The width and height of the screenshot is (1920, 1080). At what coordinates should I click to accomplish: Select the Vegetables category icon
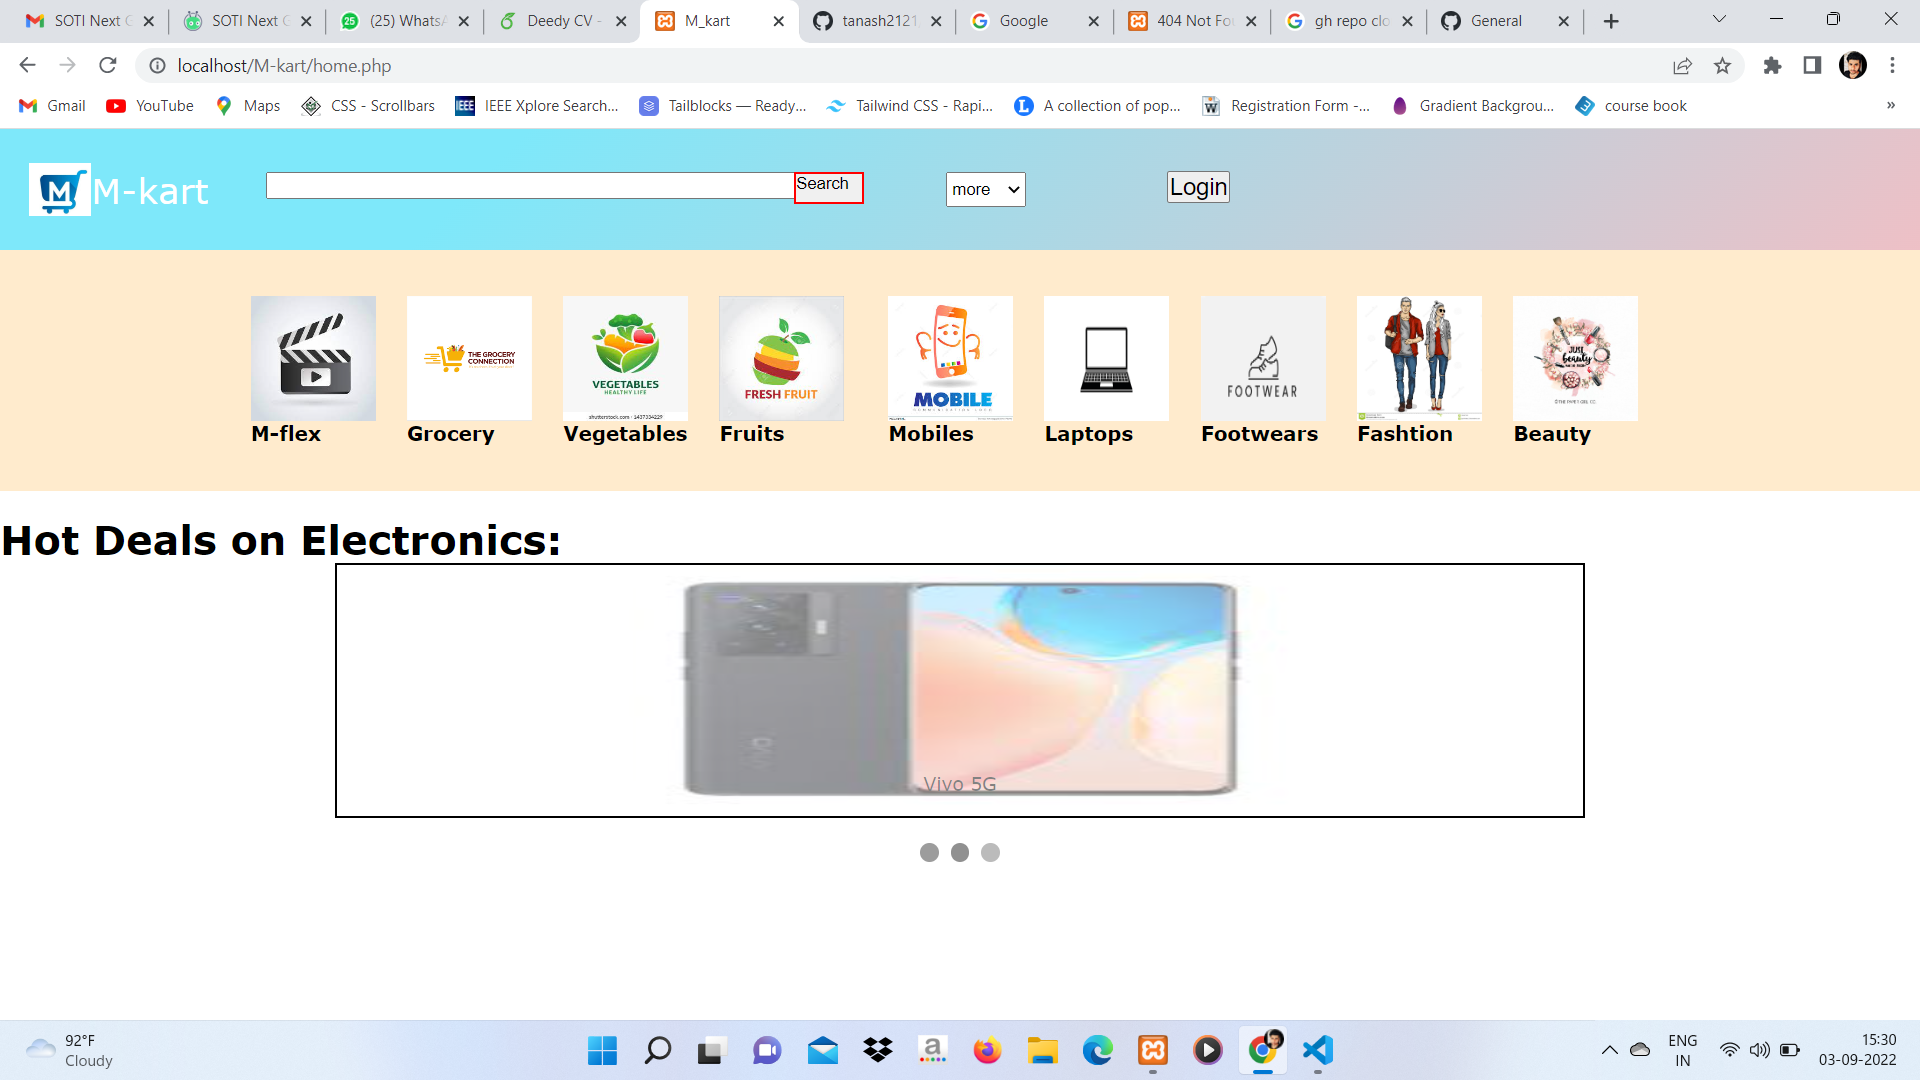click(x=625, y=358)
